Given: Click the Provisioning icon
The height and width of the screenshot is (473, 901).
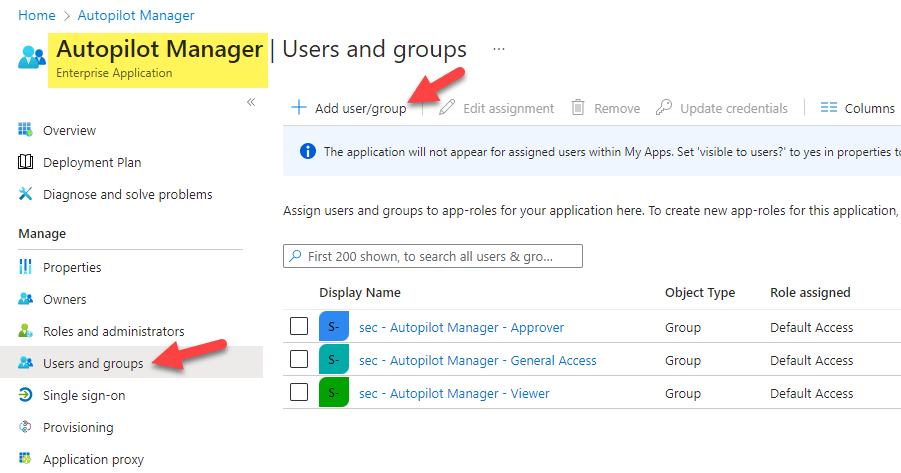Looking at the screenshot, I should coord(26,428).
